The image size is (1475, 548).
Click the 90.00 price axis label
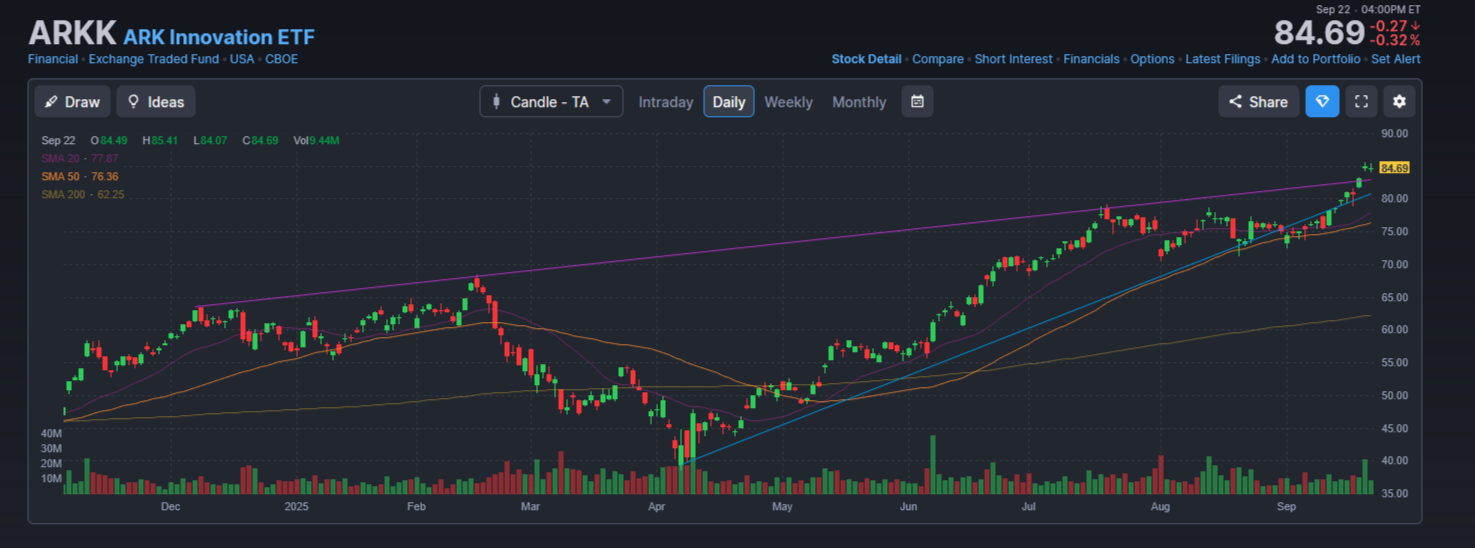[x=1395, y=133]
